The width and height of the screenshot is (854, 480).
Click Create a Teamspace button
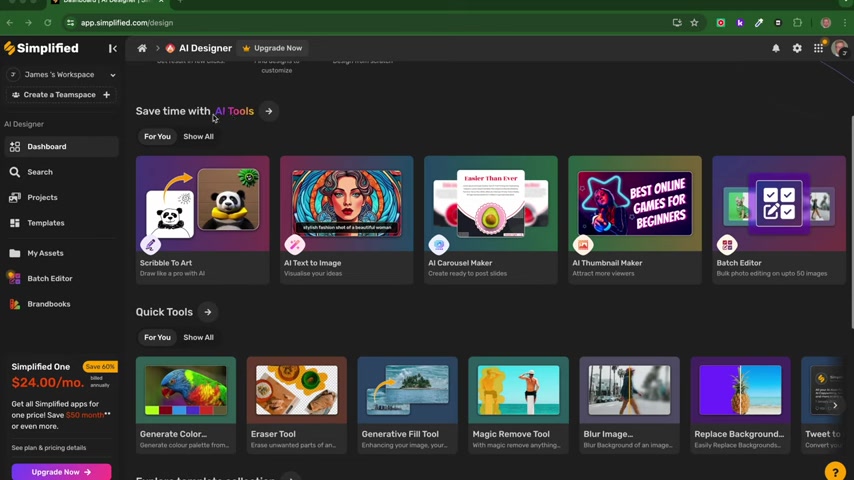tap(60, 95)
